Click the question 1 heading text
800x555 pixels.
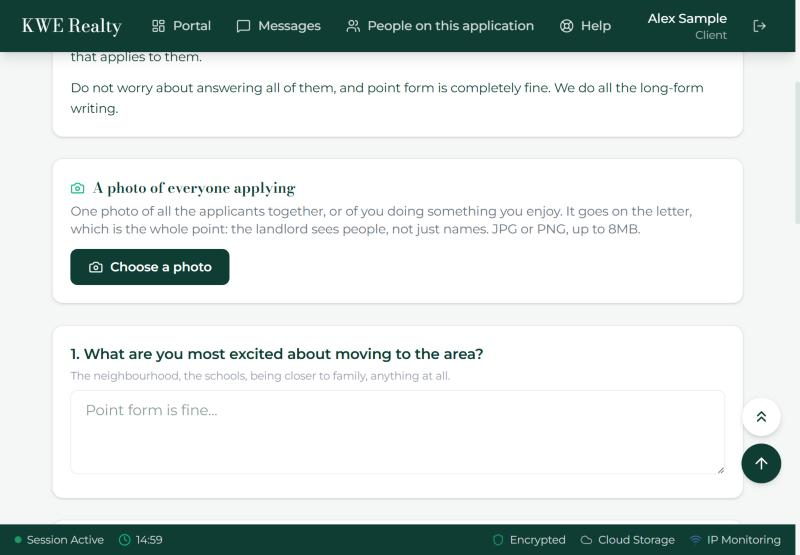click(x=277, y=354)
